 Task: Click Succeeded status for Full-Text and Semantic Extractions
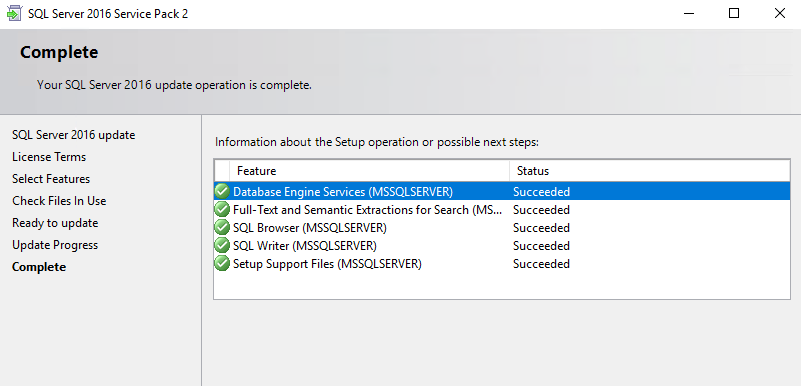coord(541,210)
